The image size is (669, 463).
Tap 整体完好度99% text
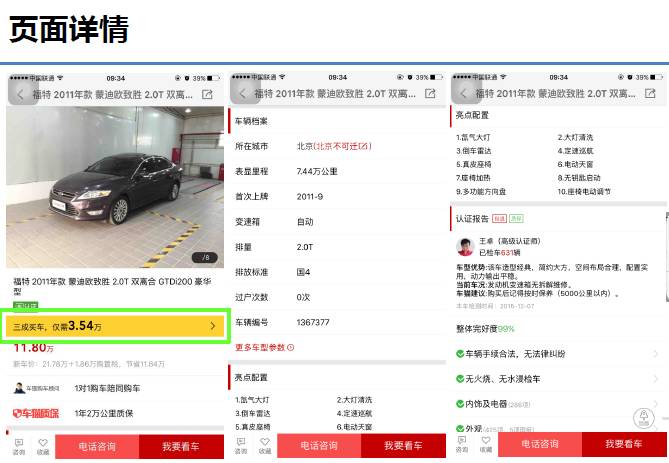[485, 329]
